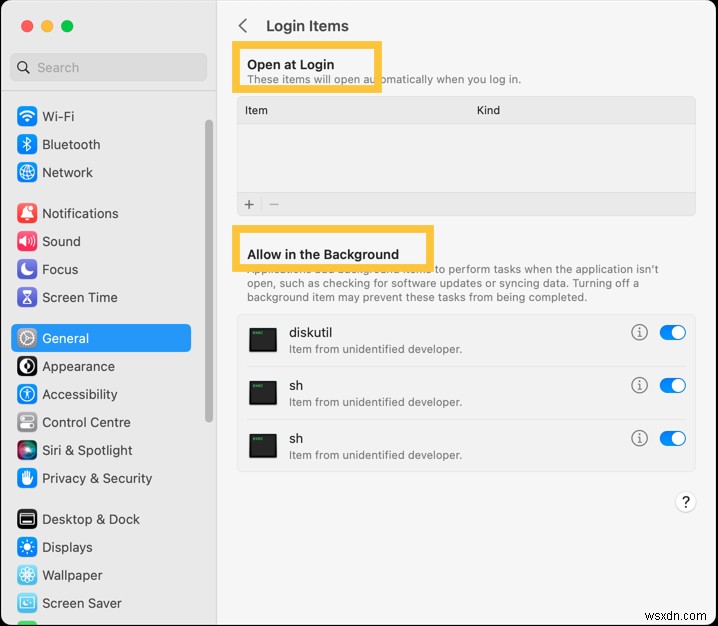Turn off the first sh toggle

673,386
